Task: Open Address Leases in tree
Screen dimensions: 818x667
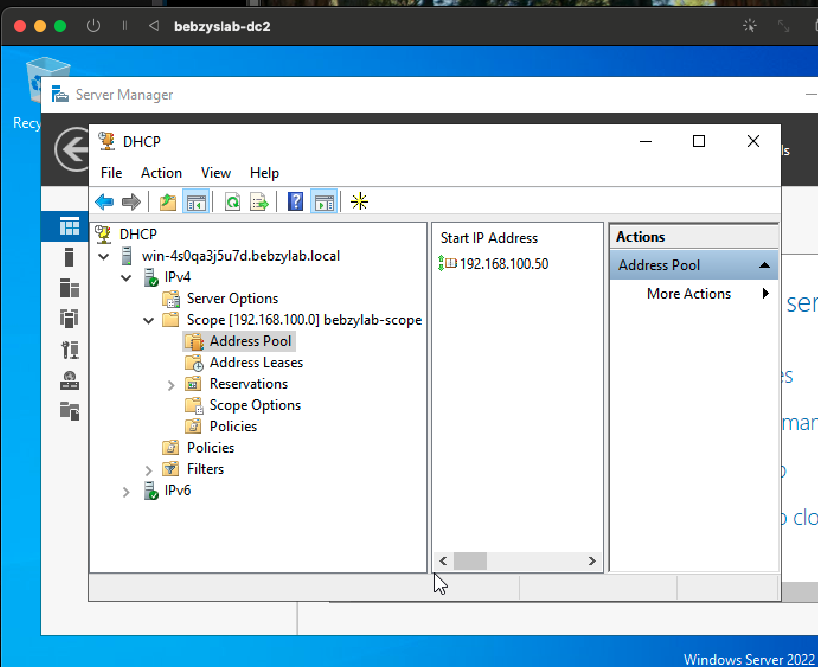Action: pos(256,362)
